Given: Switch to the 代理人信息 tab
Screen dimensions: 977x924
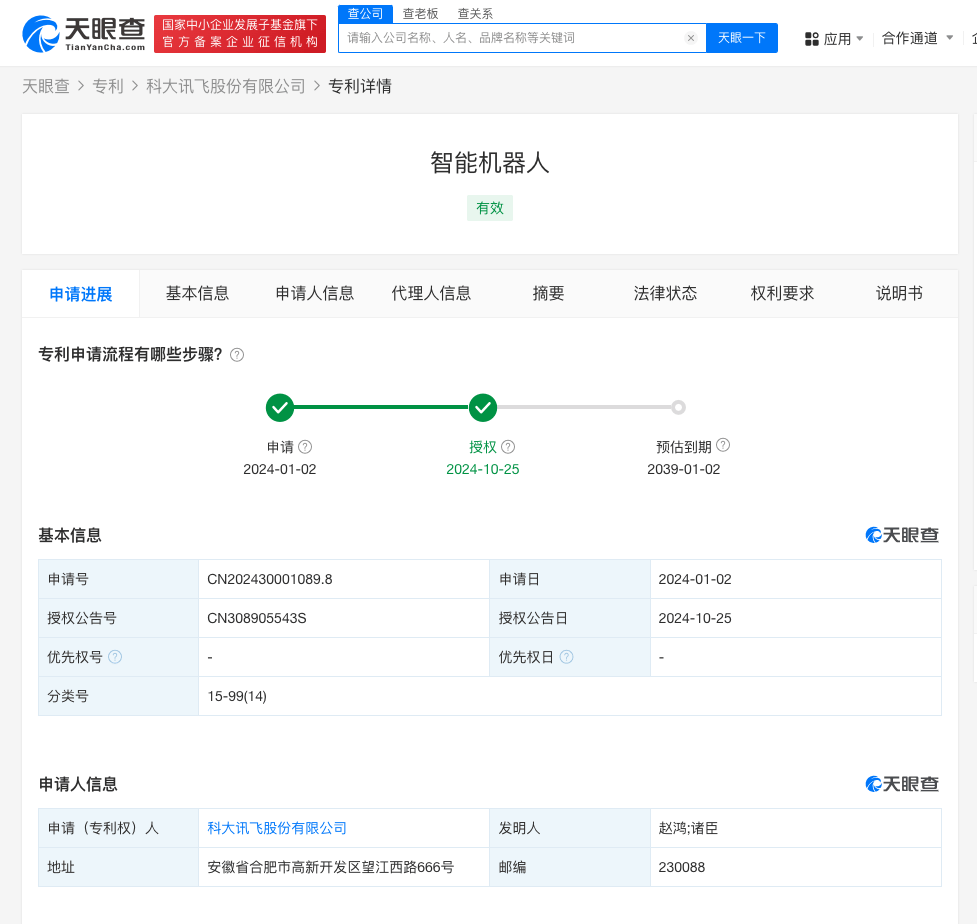Looking at the screenshot, I should [431, 293].
